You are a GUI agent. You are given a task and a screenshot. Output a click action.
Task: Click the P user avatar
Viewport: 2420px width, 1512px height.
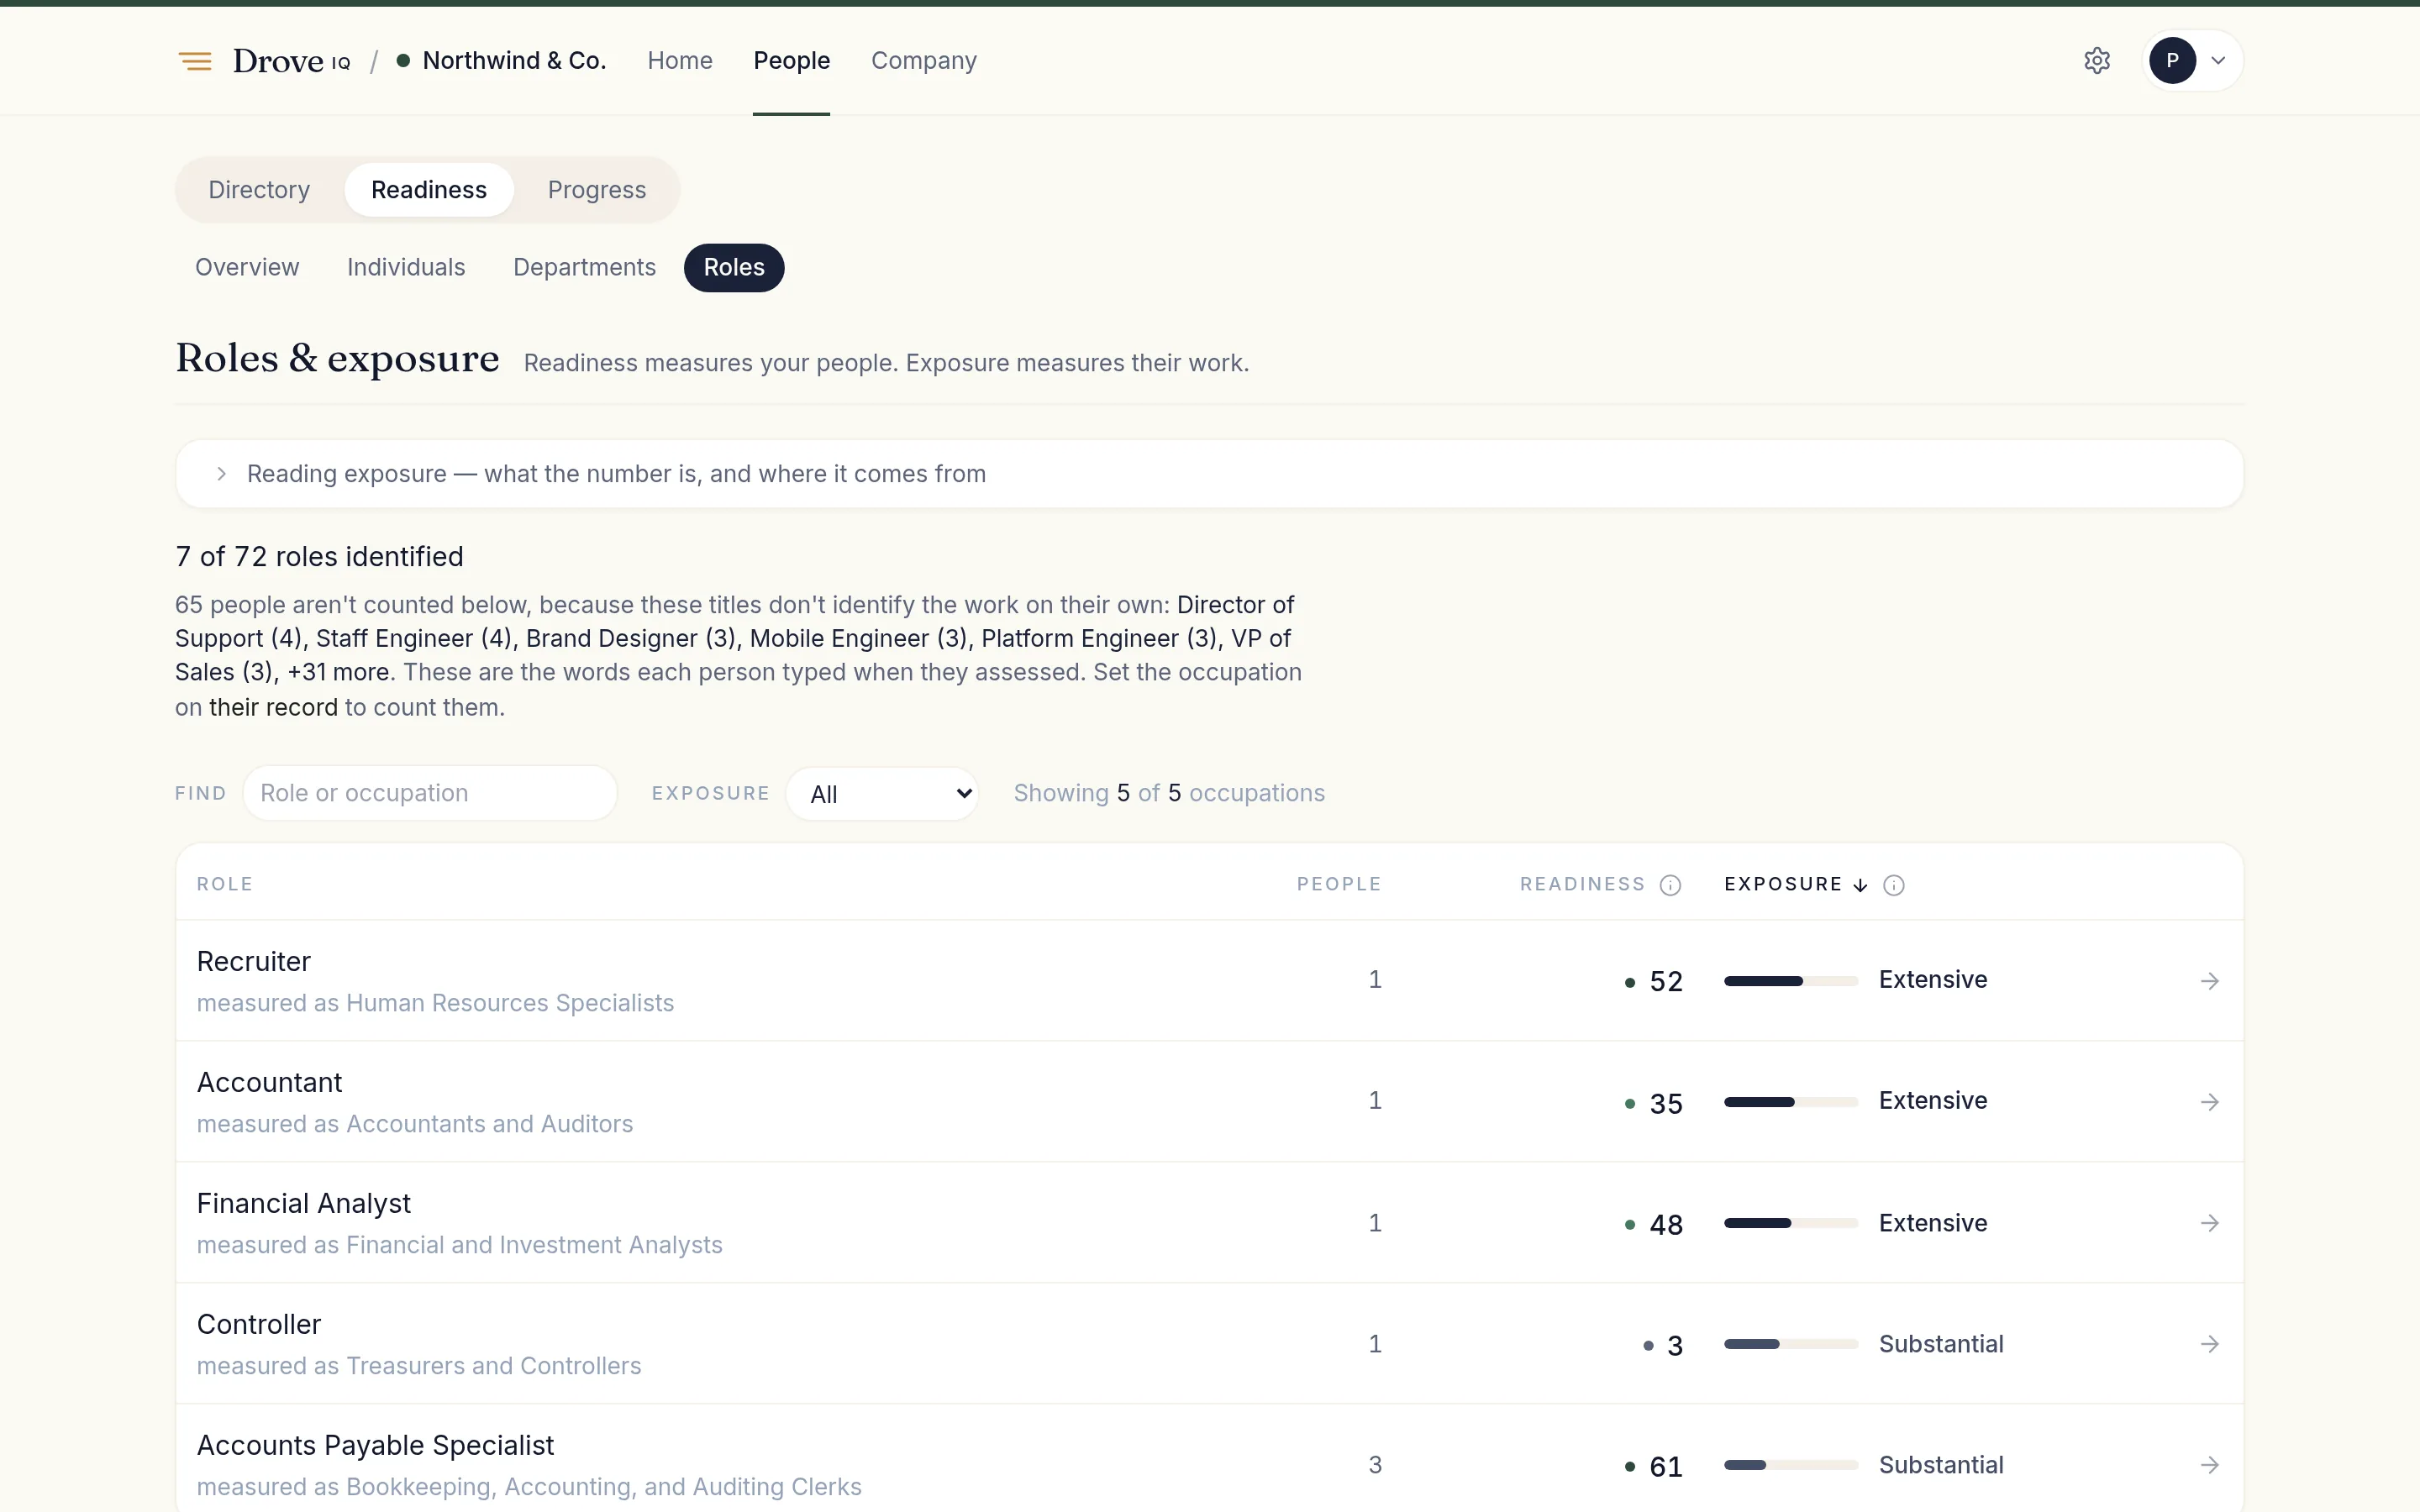(2172, 61)
